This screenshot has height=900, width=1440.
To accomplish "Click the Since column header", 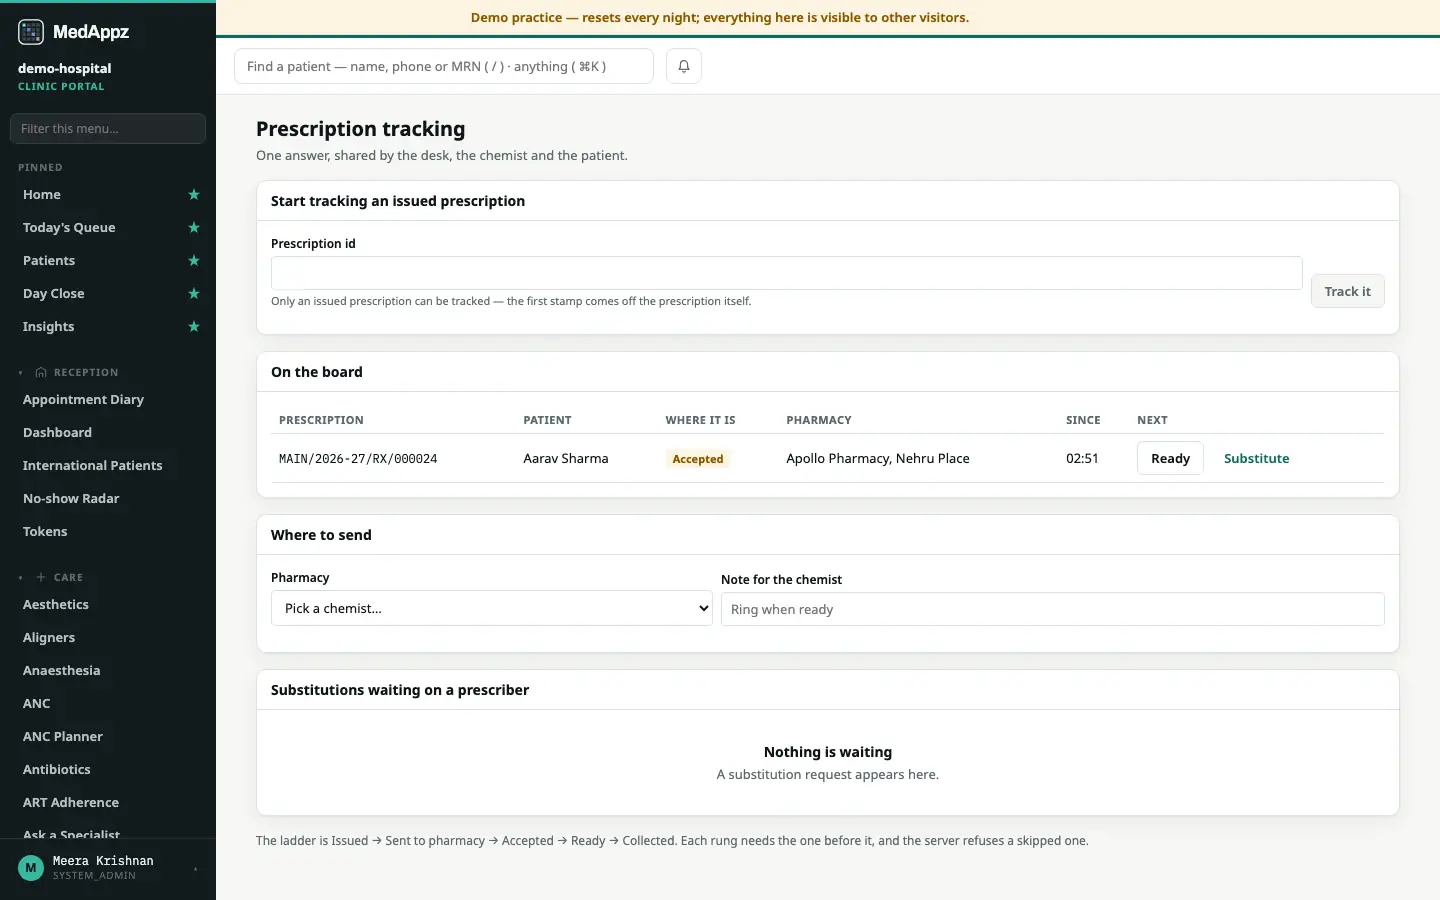I will [x=1083, y=420].
